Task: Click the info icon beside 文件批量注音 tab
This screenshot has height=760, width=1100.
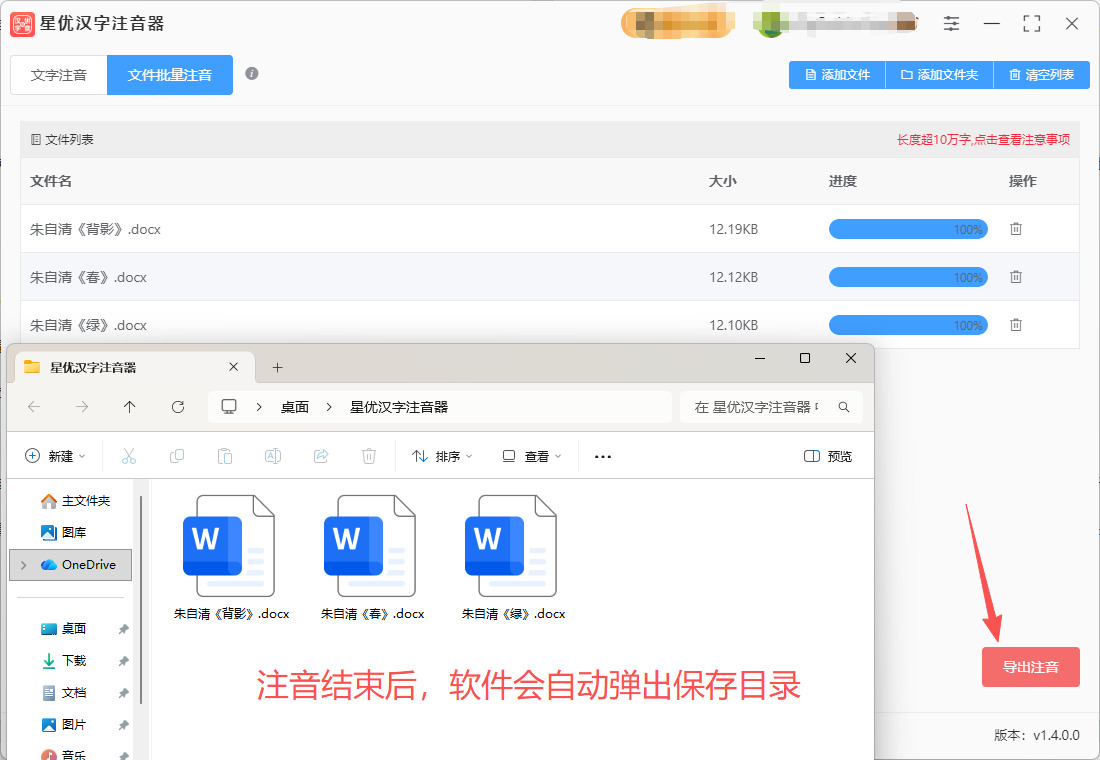Action: (x=252, y=74)
